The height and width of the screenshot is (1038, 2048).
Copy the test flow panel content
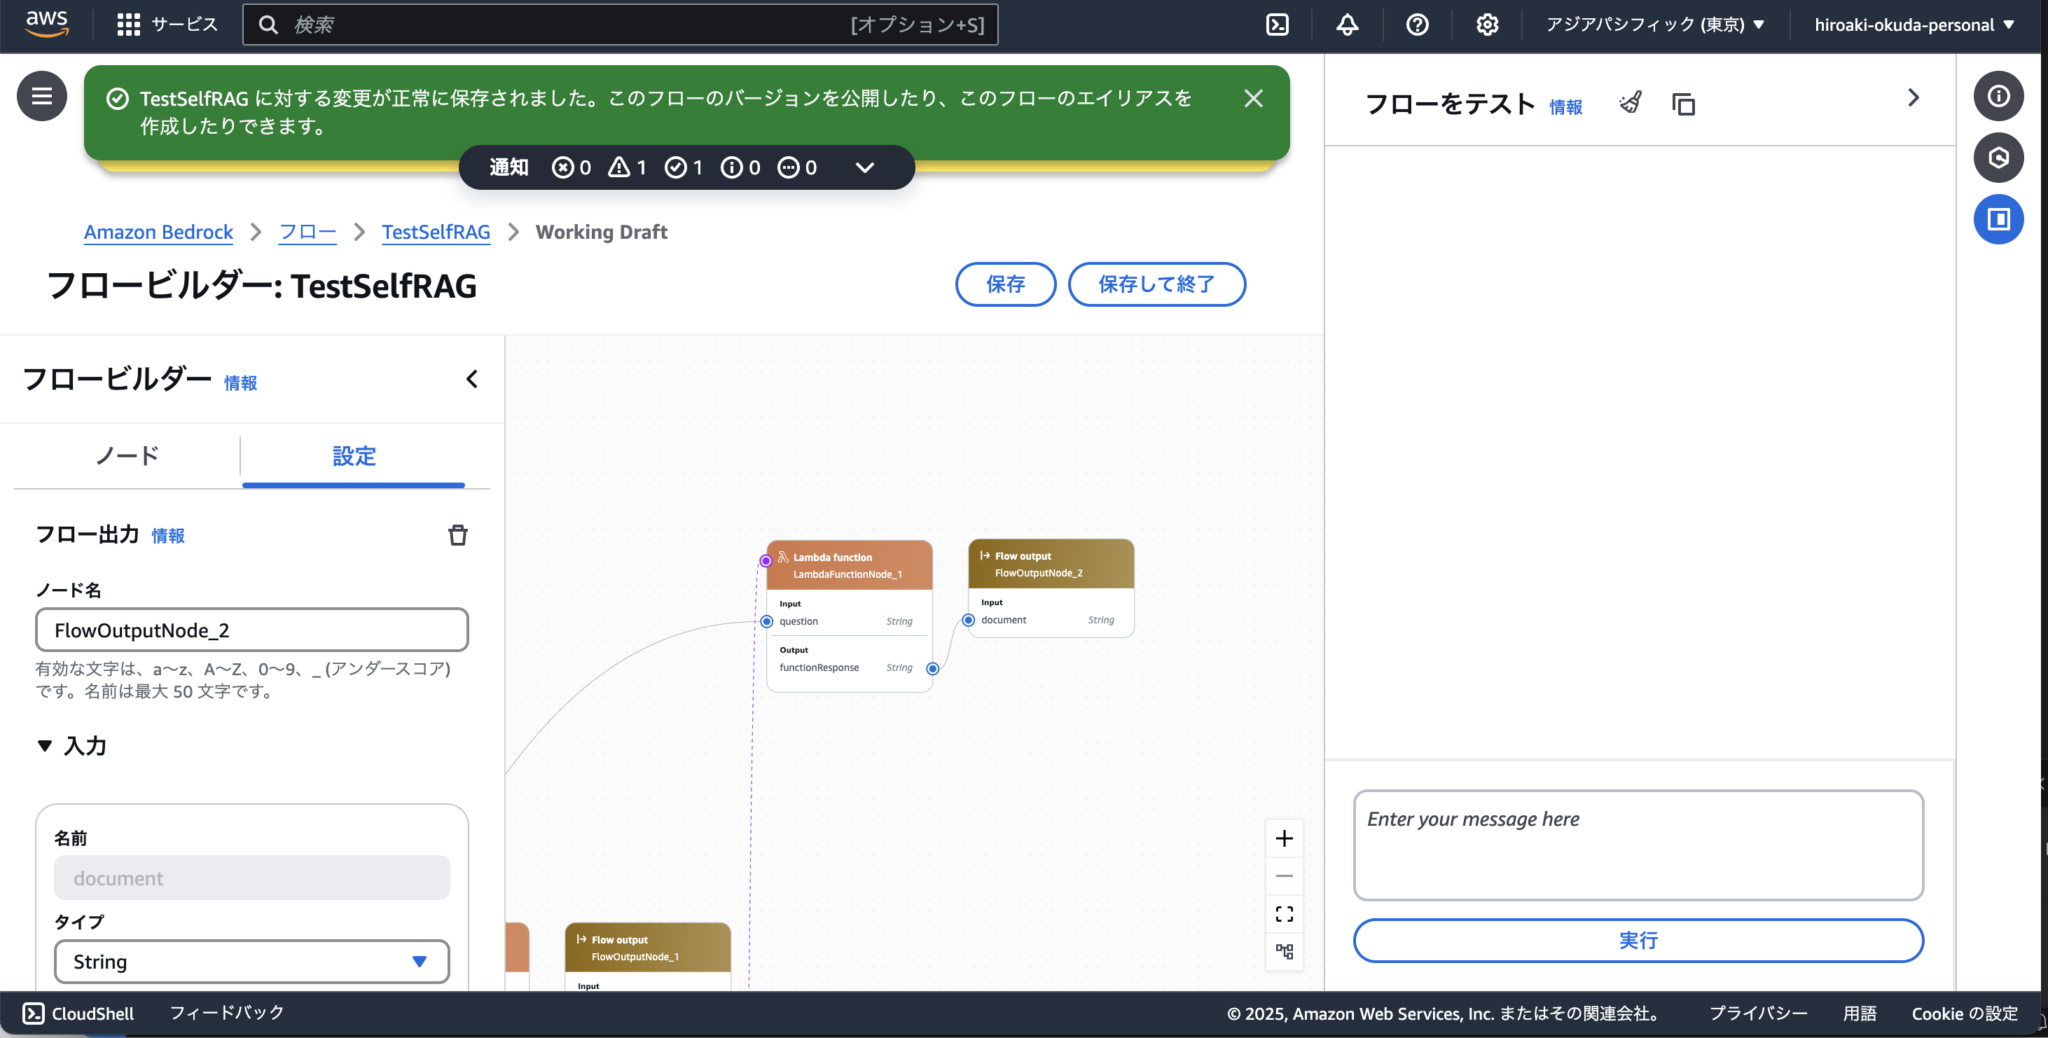coord(1683,103)
